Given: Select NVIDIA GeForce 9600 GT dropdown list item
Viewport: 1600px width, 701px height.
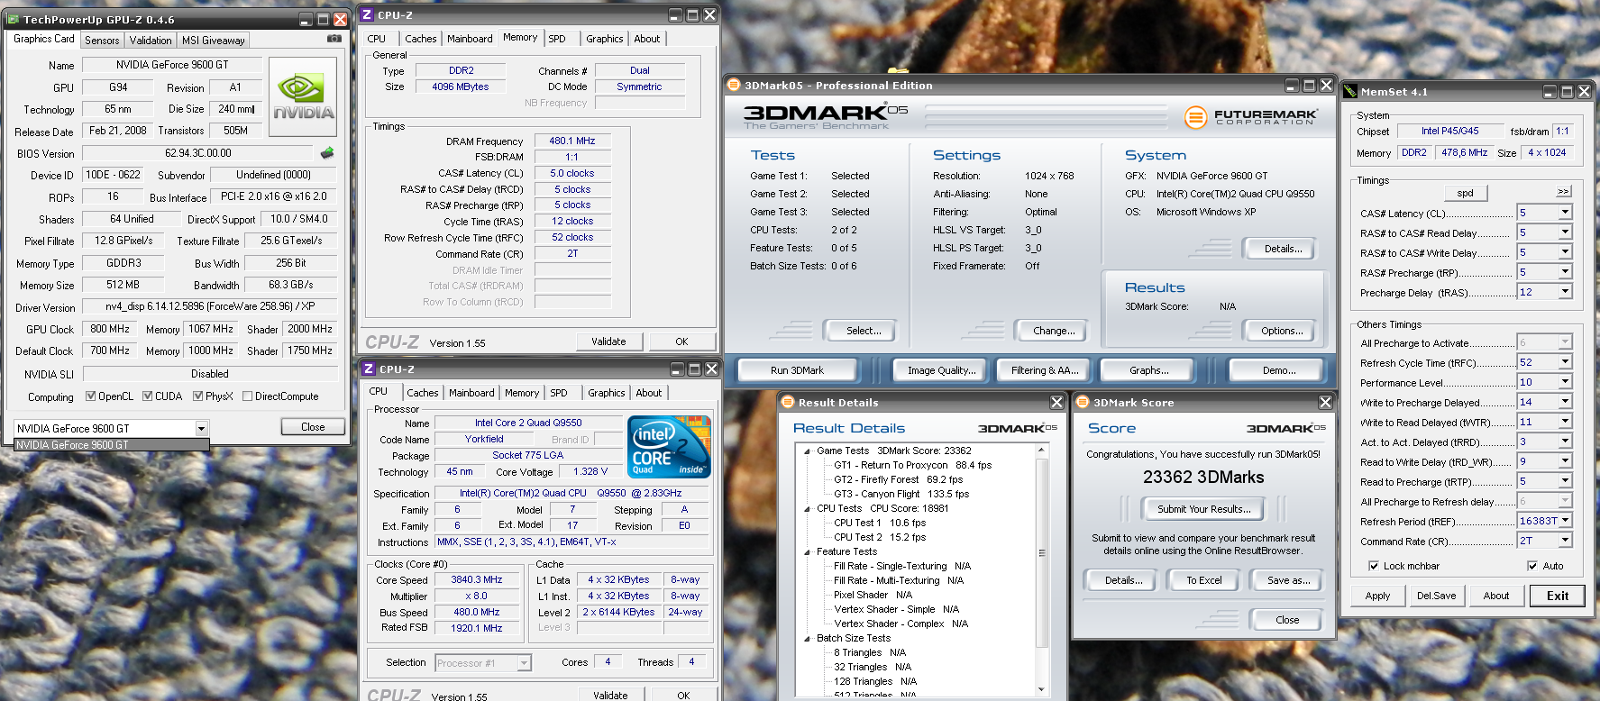Looking at the screenshot, I should click(111, 445).
